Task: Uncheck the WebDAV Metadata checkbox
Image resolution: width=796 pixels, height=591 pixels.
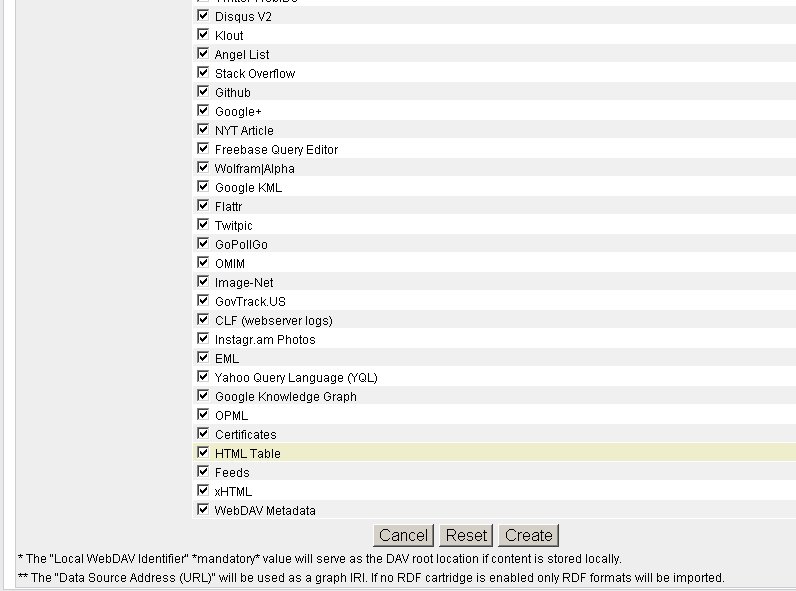Action: coord(203,510)
